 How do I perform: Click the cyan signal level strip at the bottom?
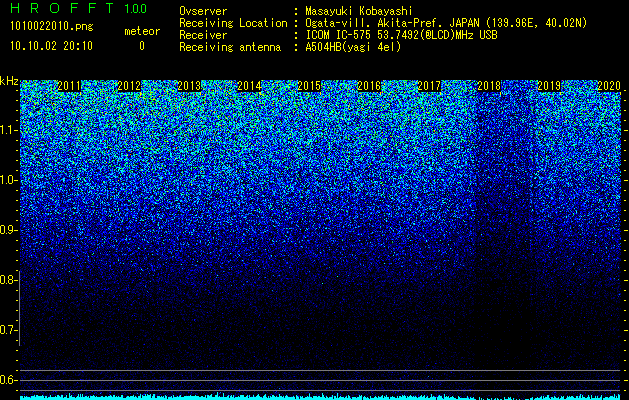320,397
